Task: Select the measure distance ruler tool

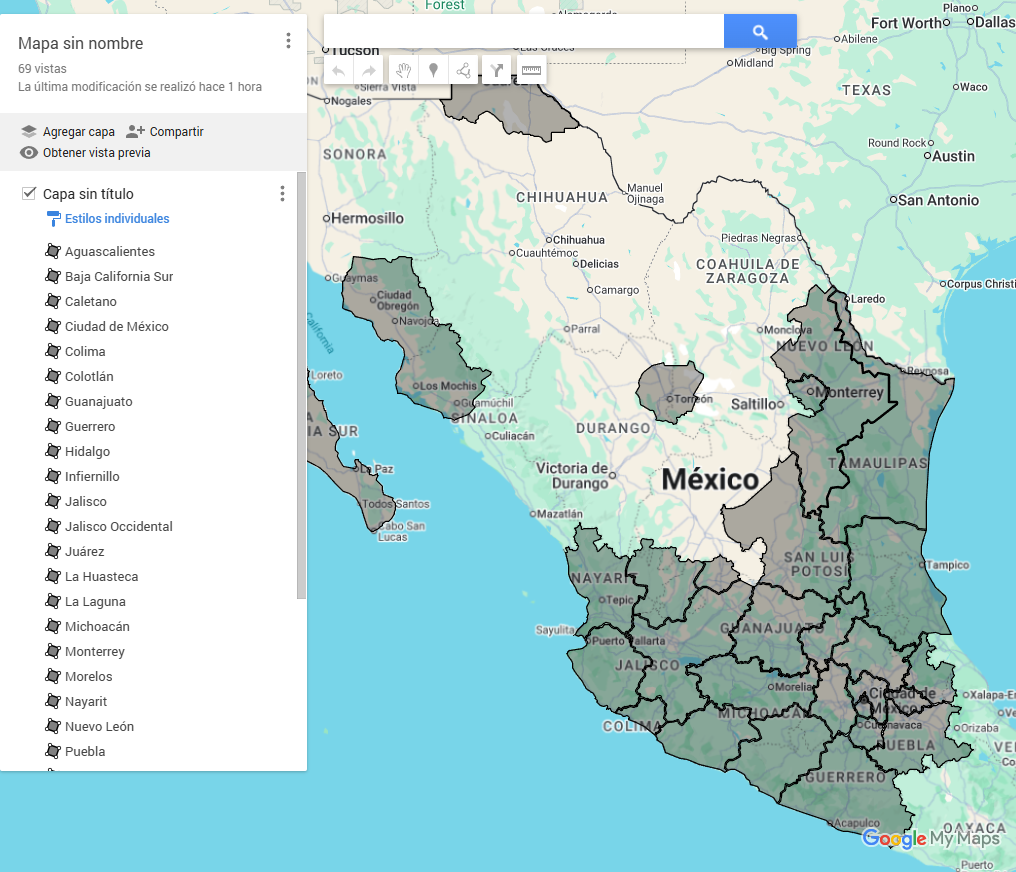Action: (x=531, y=70)
